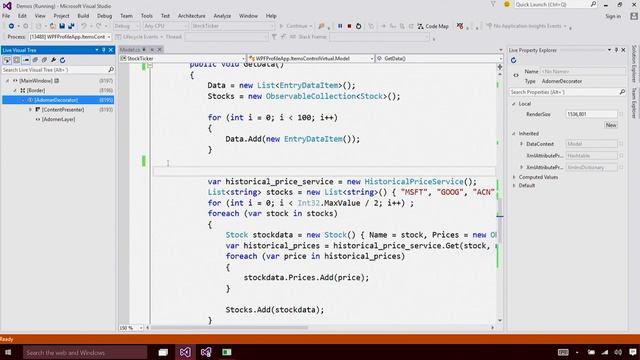The height and width of the screenshot is (360, 640).
Task: Click search magnifier in Live Visual Tree
Action: [111, 70]
